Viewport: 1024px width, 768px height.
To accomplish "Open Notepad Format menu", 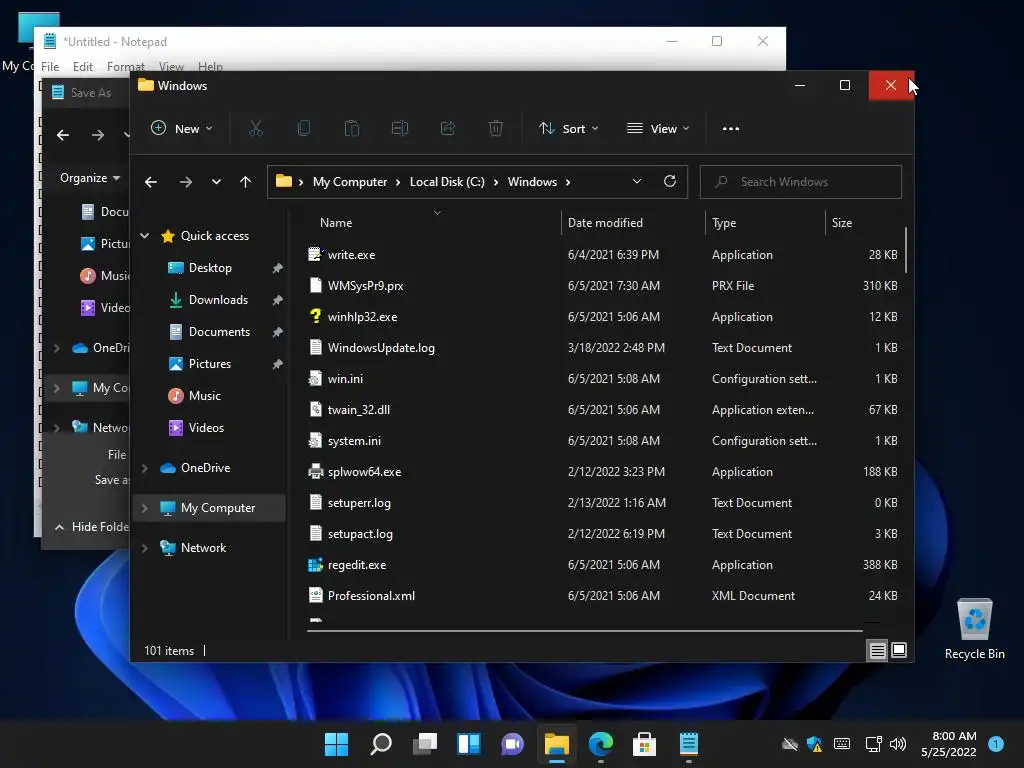I will pos(125,67).
